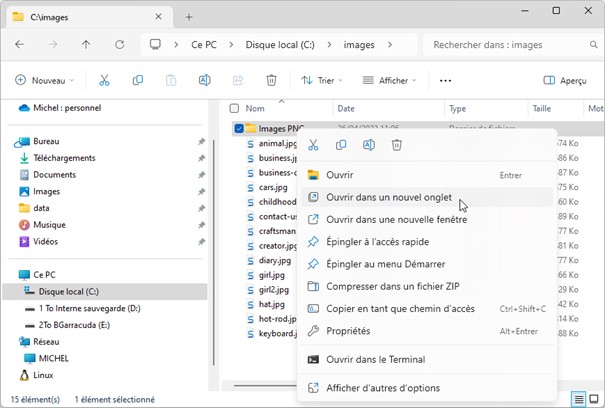This screenshot has height=408, width=605.
Task: Click the trash Delete icon in the context menu
Action: click(397, 146)
